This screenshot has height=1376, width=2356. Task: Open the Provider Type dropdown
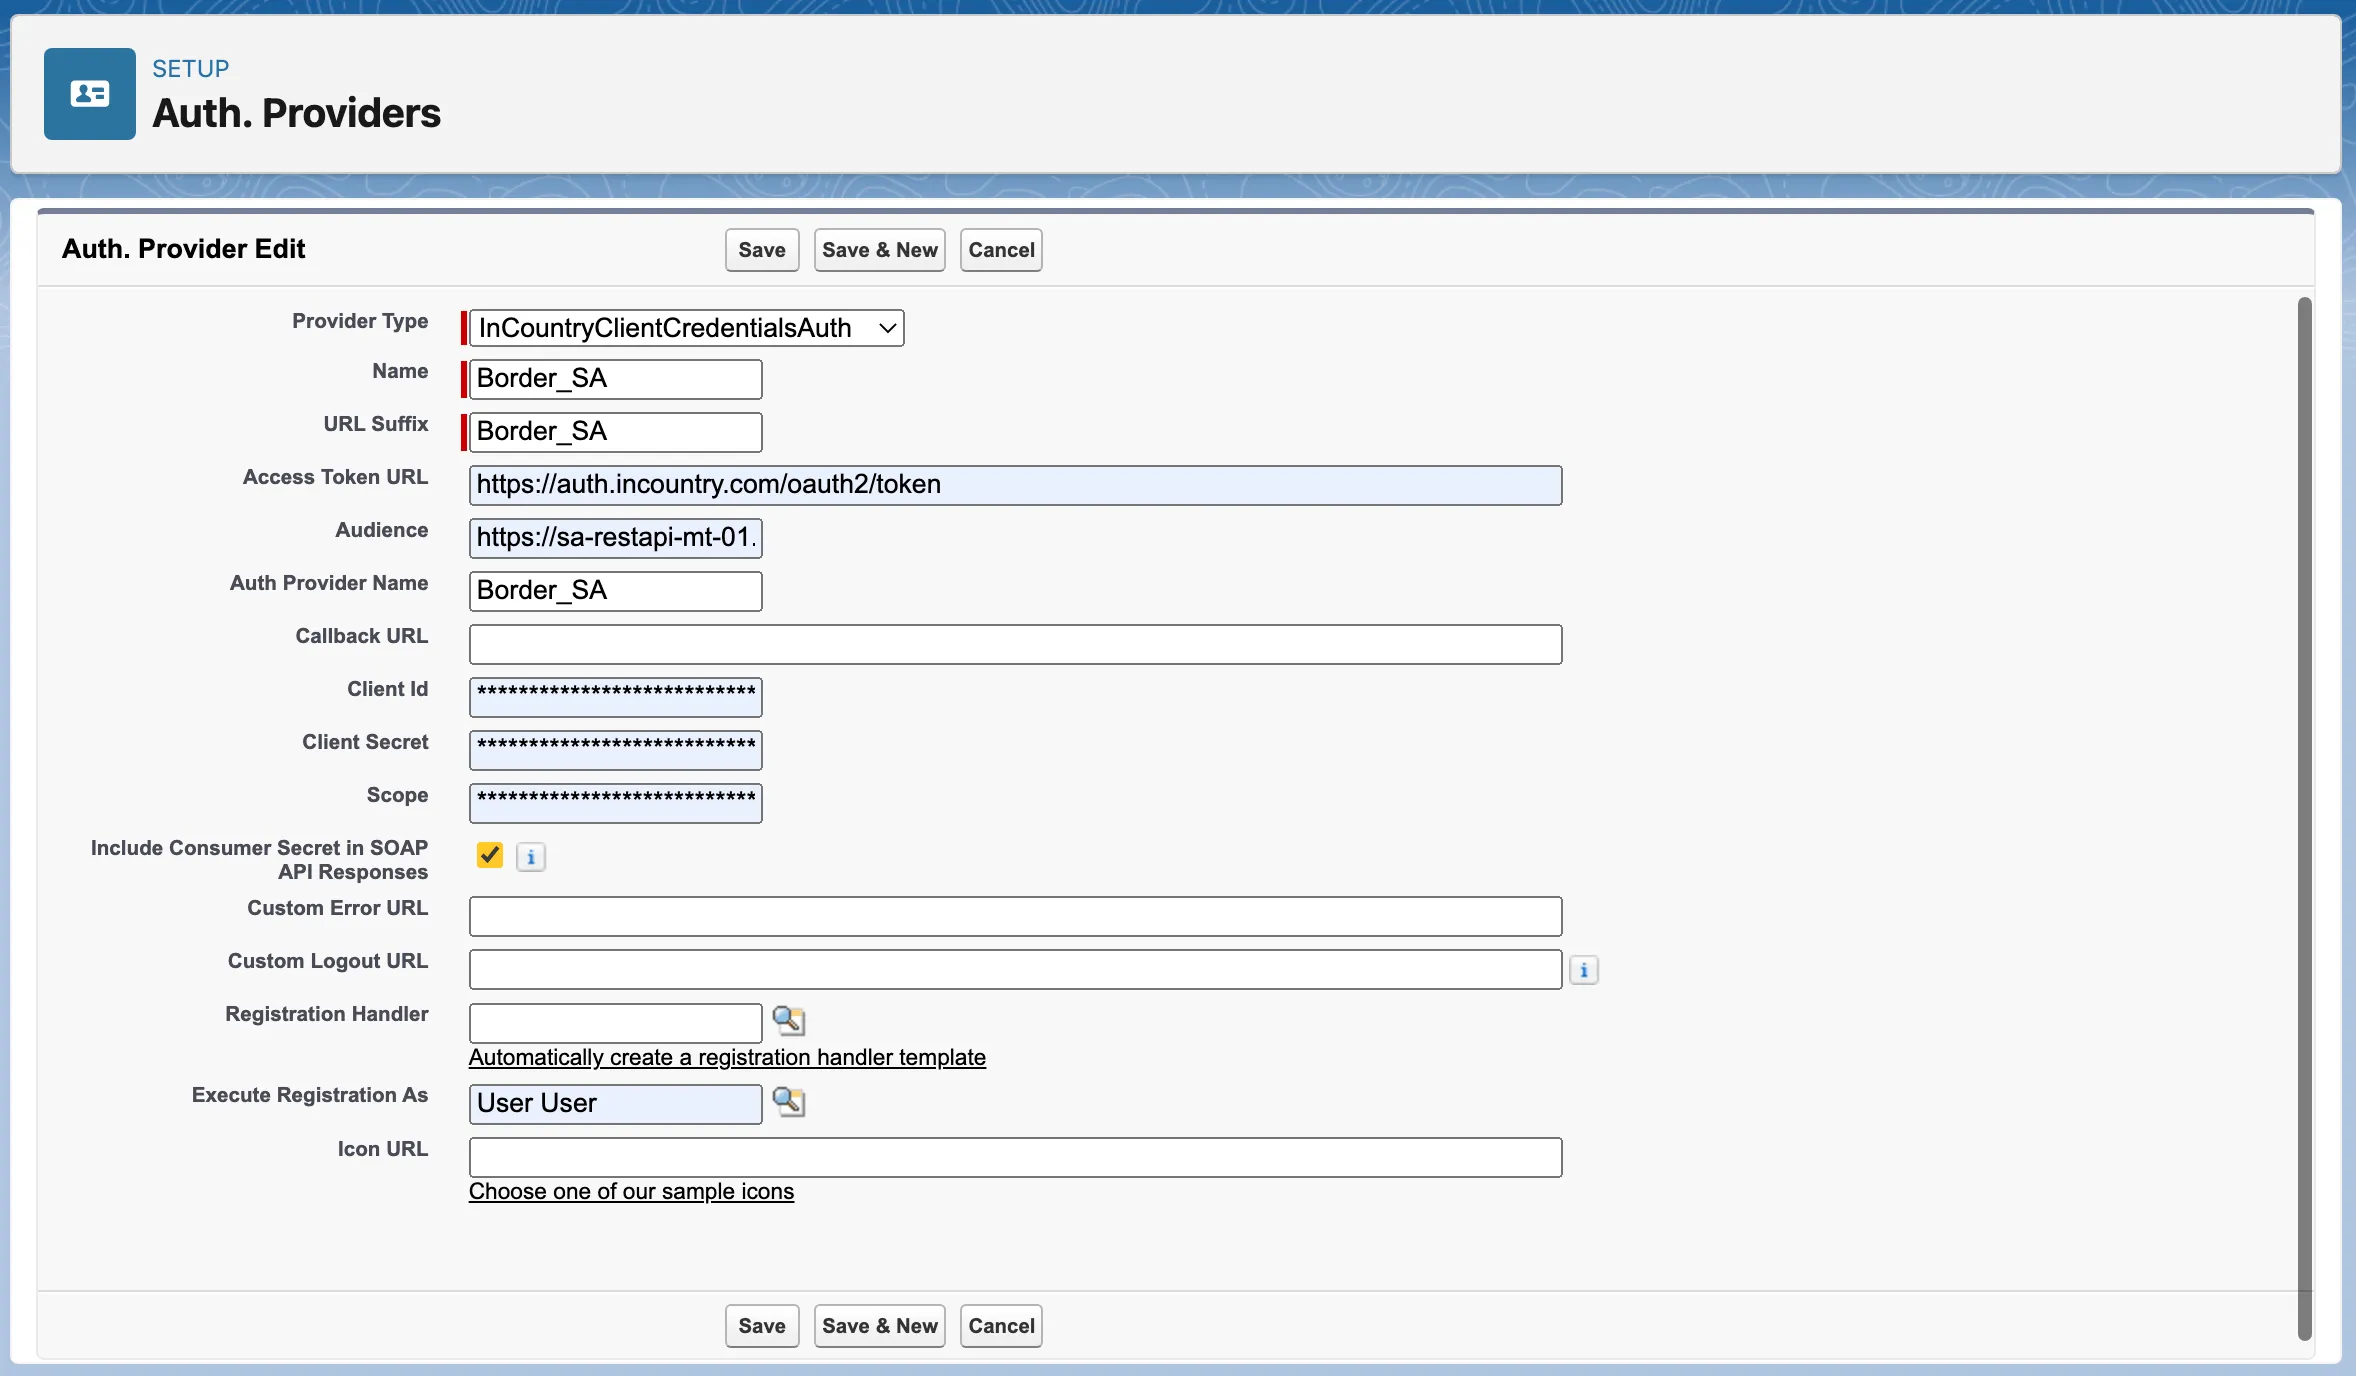[686, 328]
